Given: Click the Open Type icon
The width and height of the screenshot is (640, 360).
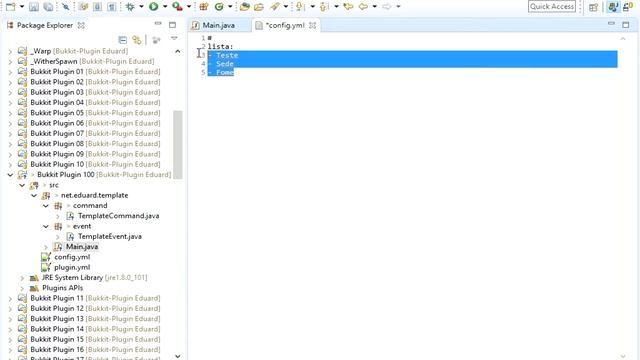Looking at the screenshot, I should click(244, 7).
